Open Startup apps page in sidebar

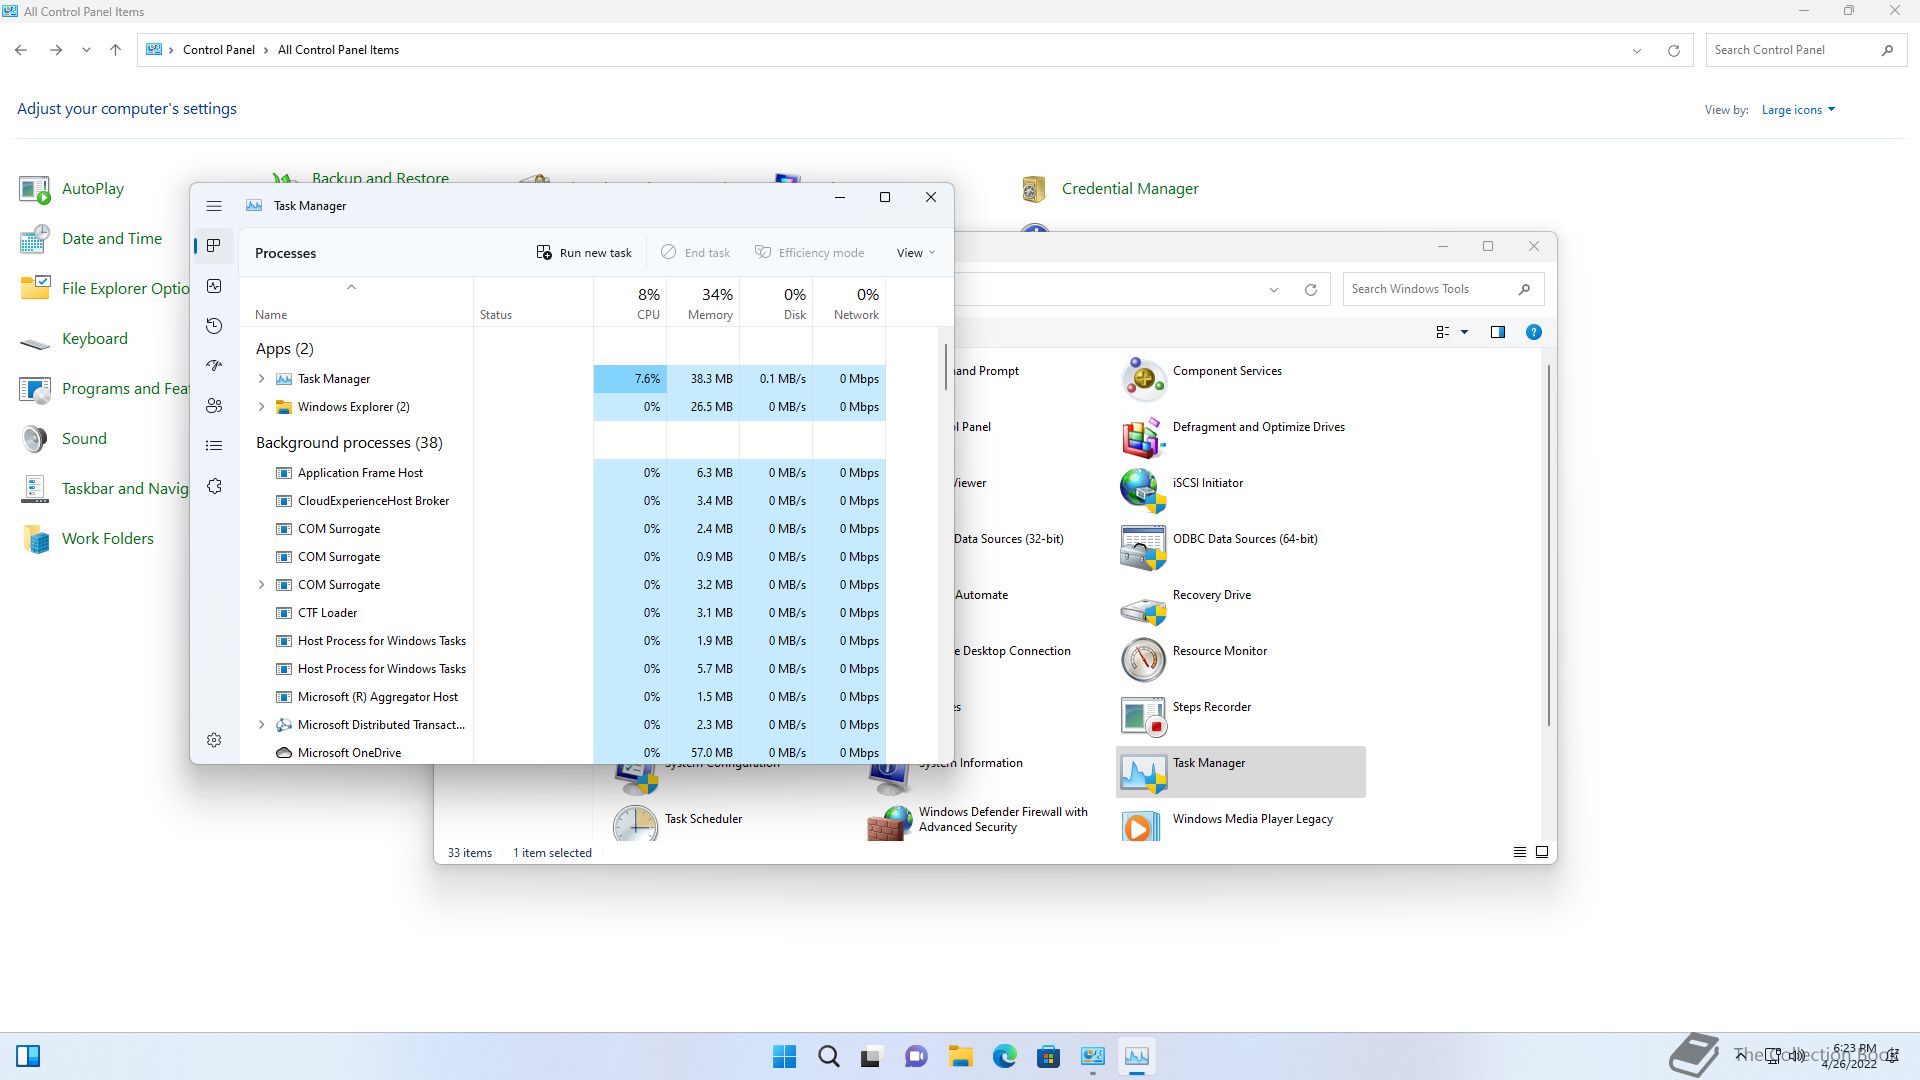[x=214, y=366]
